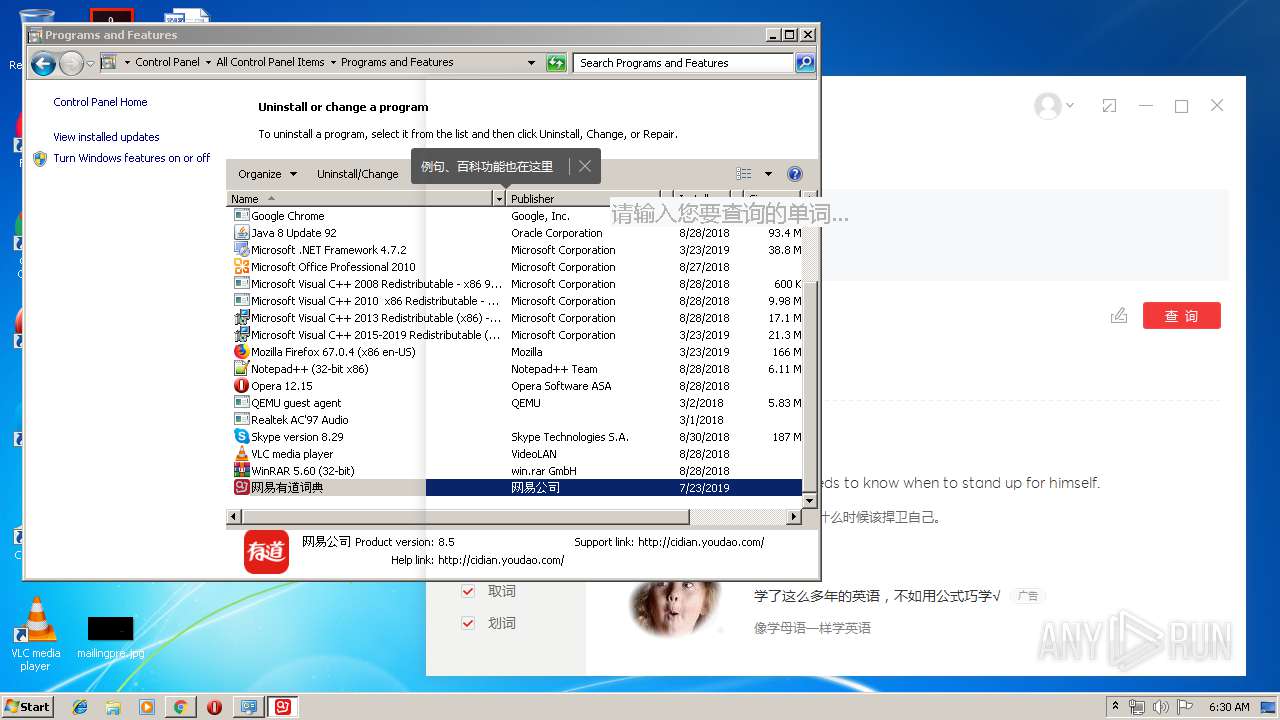Open Control Panel Home link

click(x=100, y=102)
